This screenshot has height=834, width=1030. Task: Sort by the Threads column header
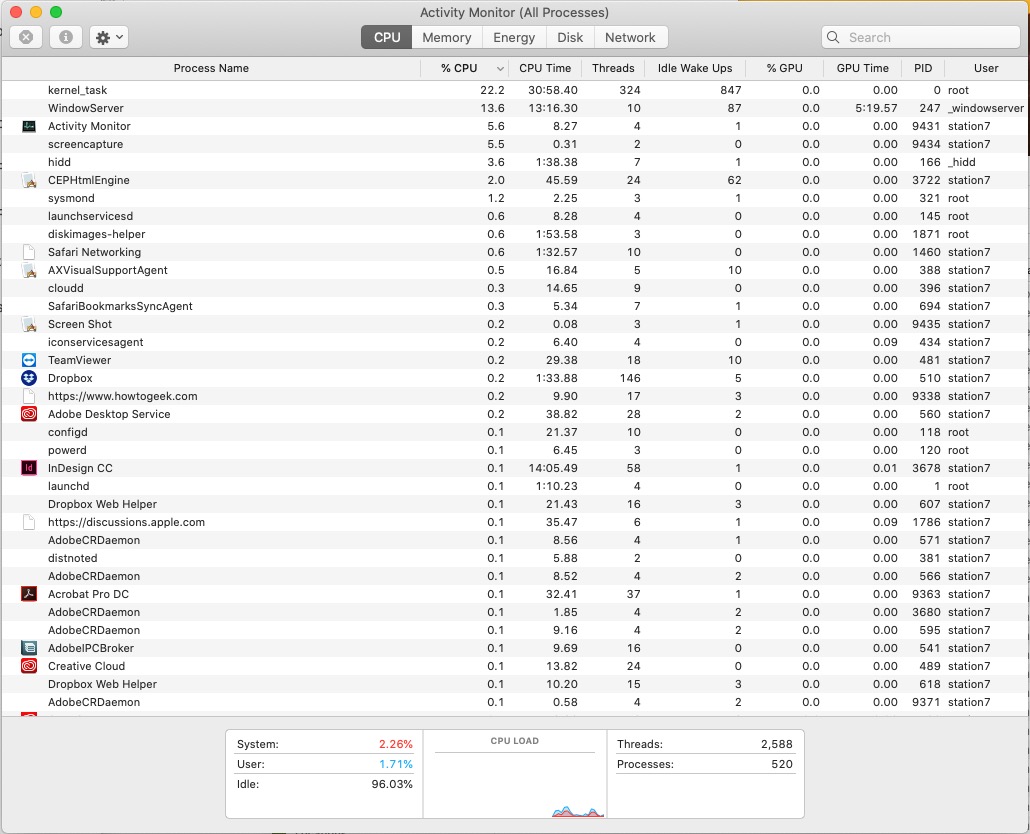tap(613, 68)
